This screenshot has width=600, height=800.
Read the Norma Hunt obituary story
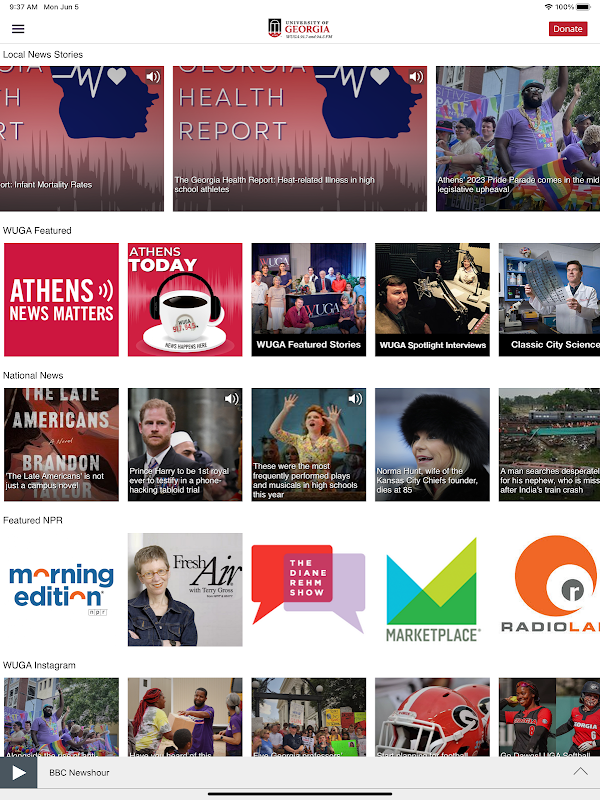(x=432, y=444)
